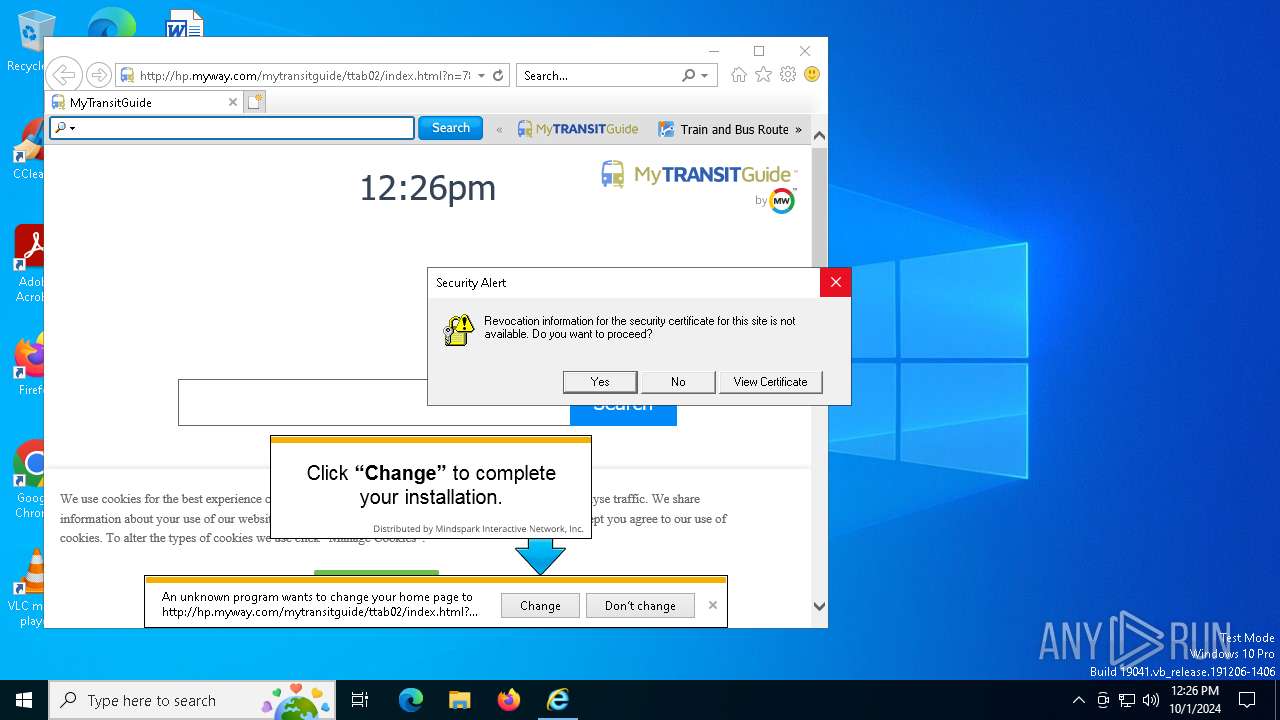
Task: Click the MW badge logo
Action: (x=782, y=201)
